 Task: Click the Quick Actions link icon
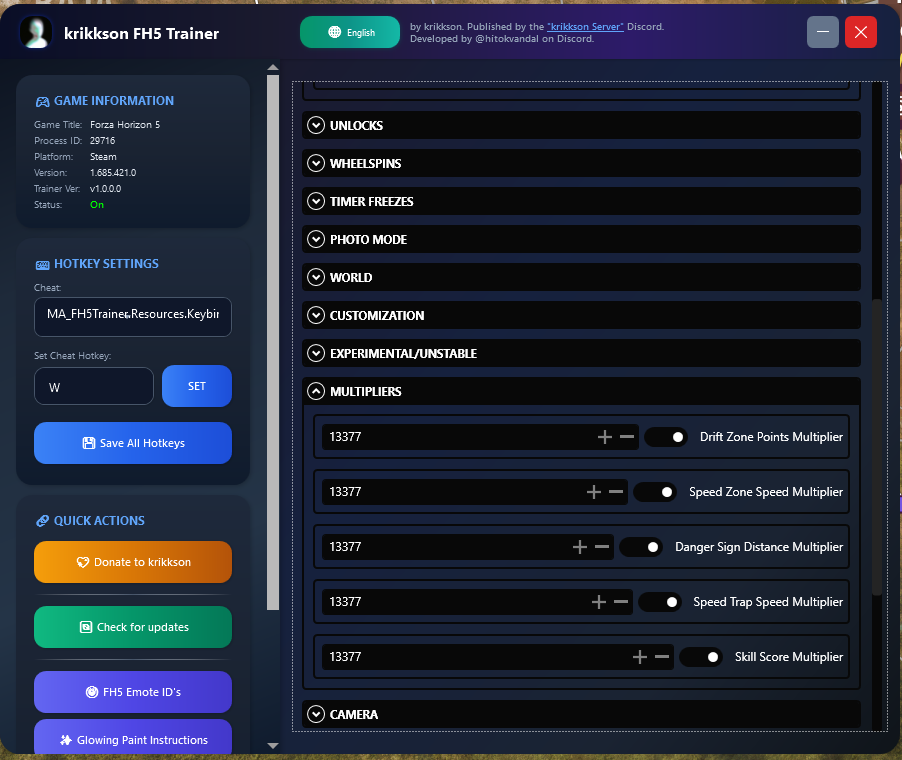pyautogui.click(x=43, y=521)
